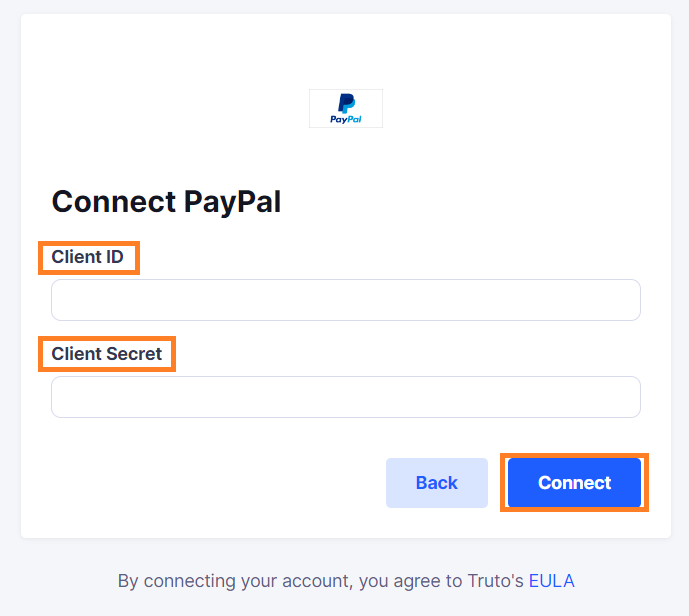Focus the Client Secret text box
Image resolution: width=689 pixels, height=616 pixels.
[346, 397]
